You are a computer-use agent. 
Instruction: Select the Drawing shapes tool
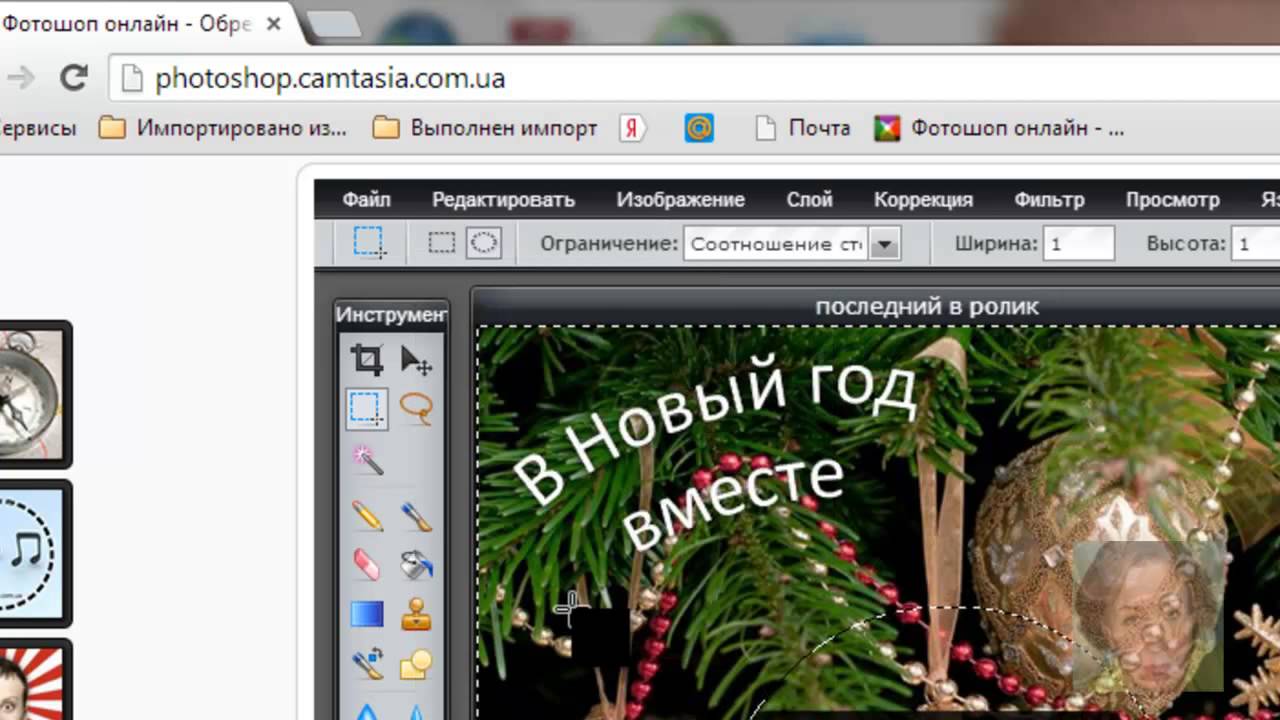pos(416,663)
